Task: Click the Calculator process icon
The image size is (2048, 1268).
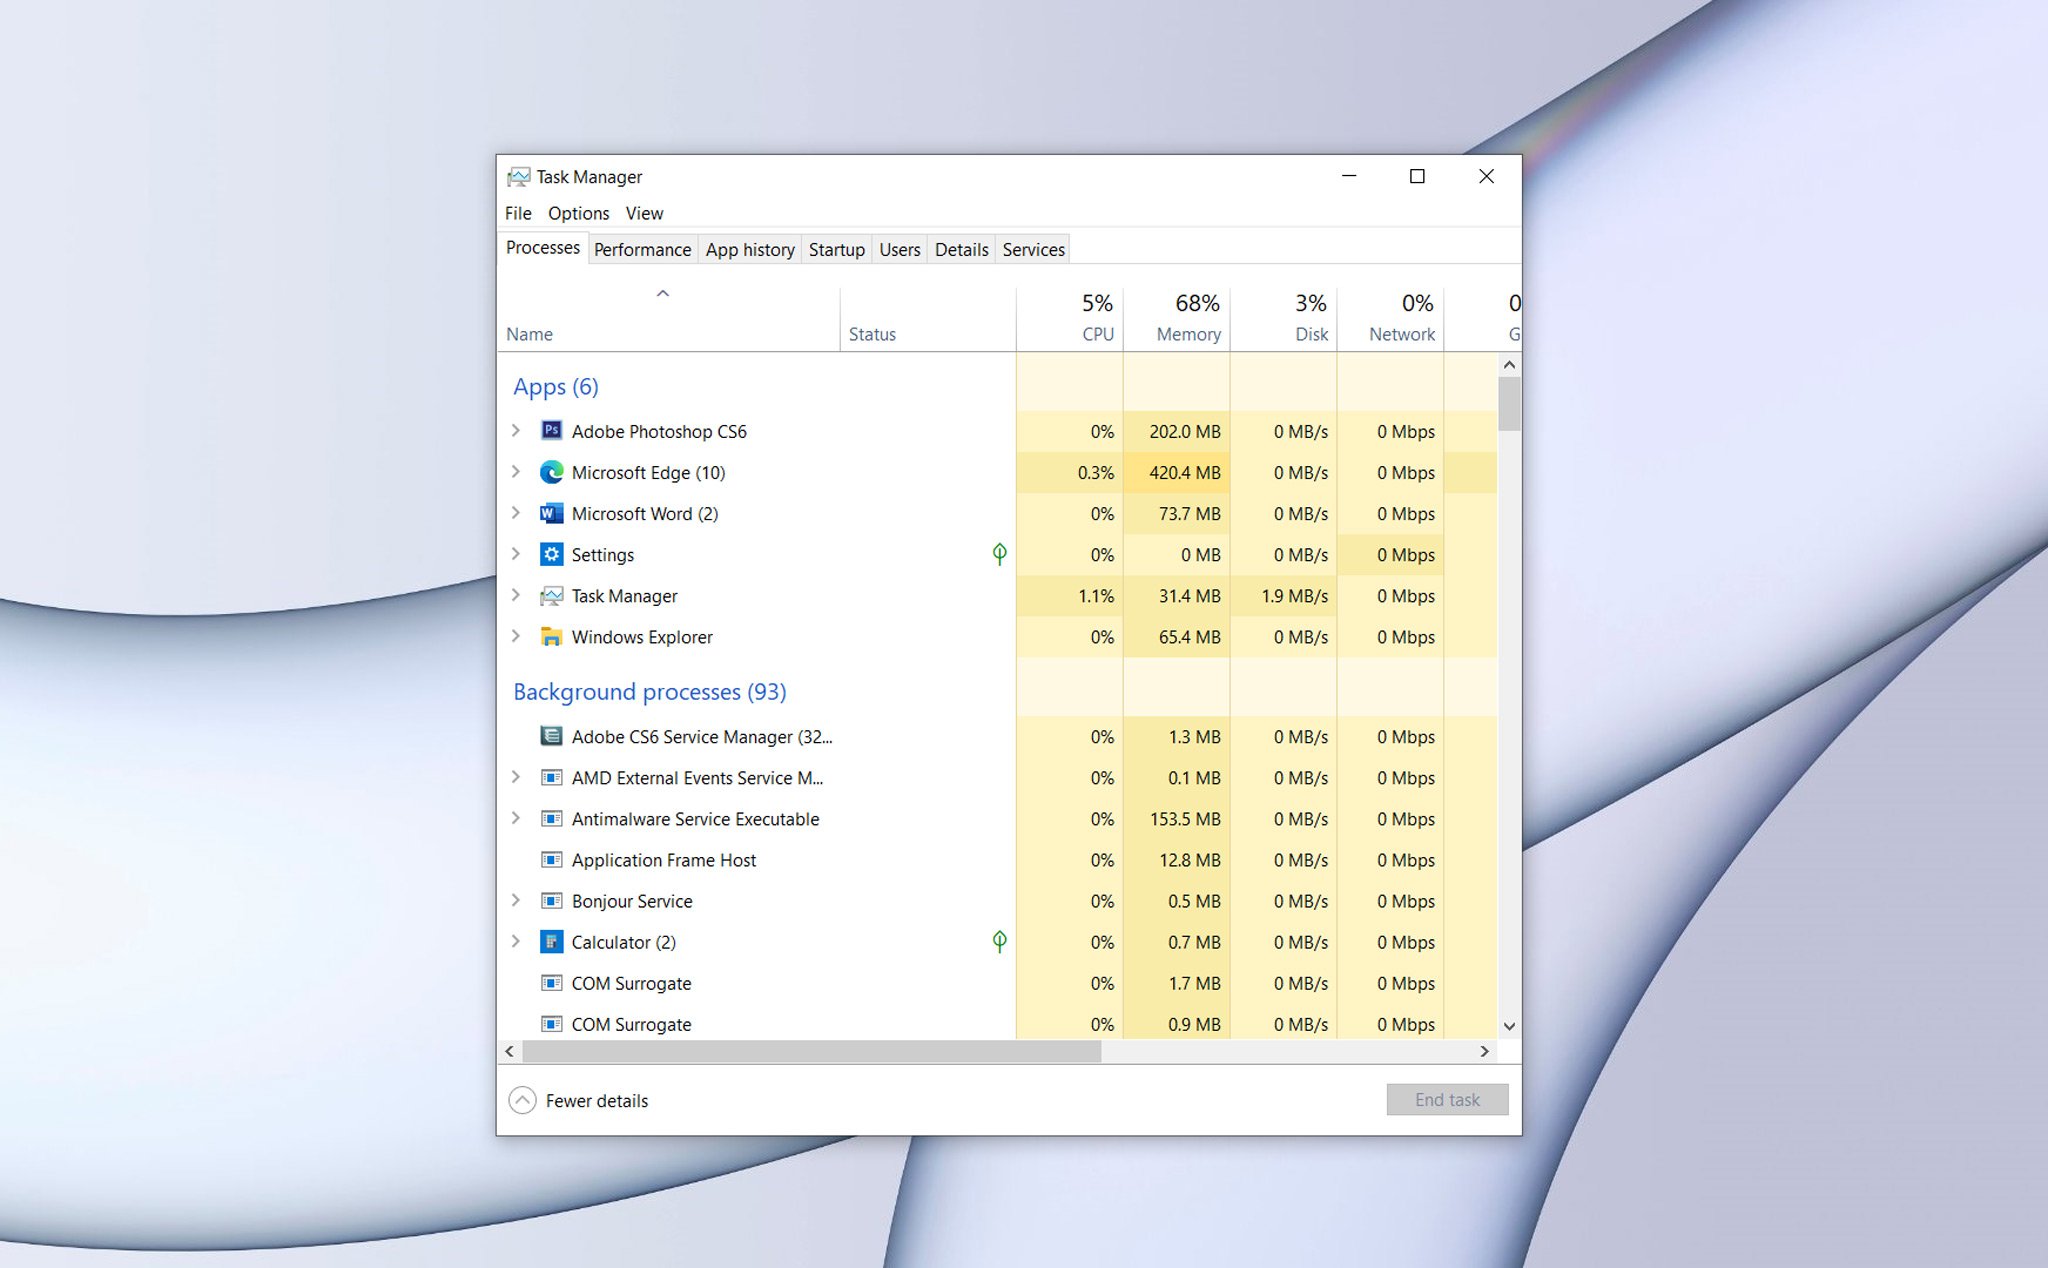Action: click(x=551, y=942)
